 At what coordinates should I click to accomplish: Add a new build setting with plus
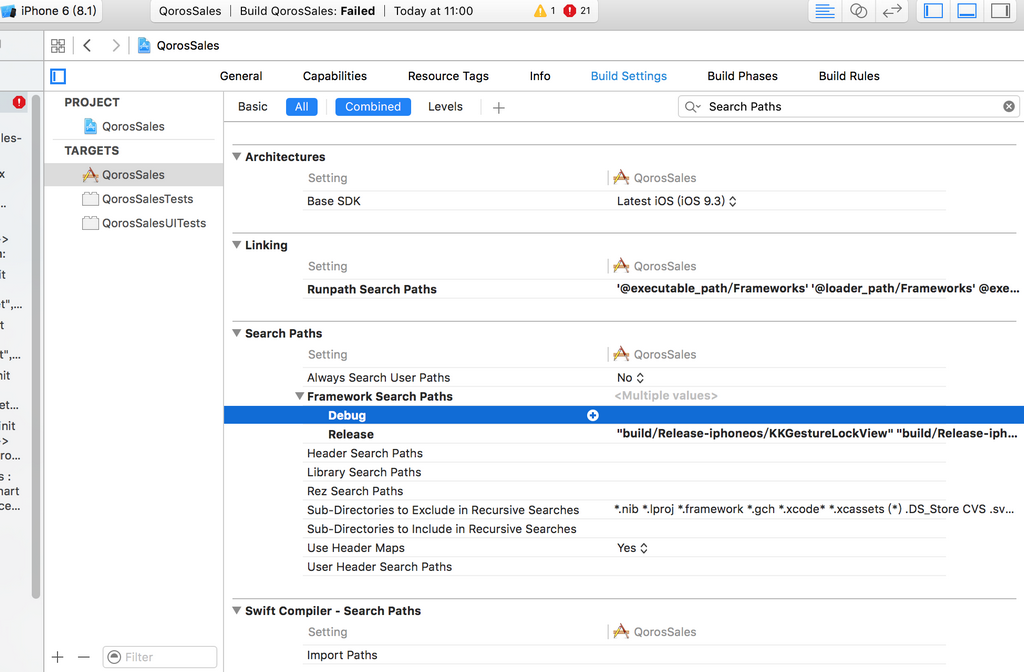(499, 108)
